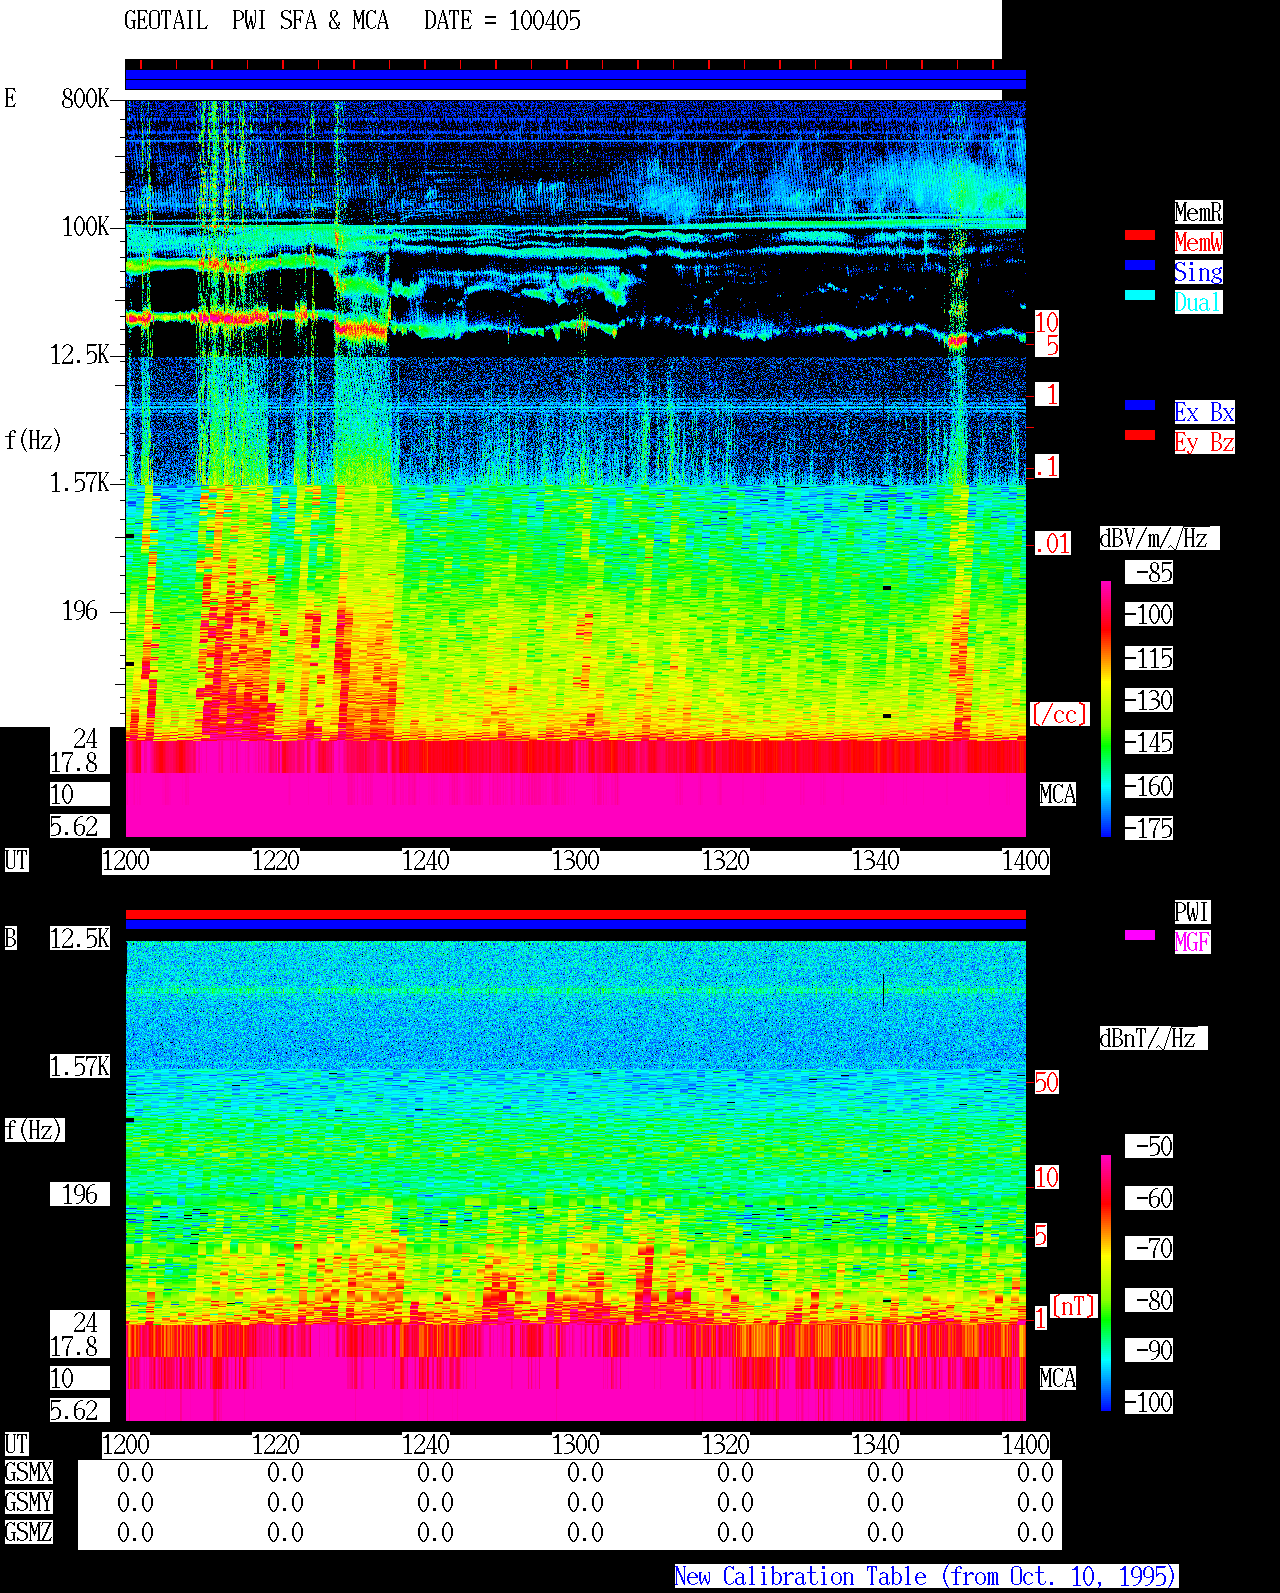Click the red swatch beside Ey Bz

[x=1140, y=435]
